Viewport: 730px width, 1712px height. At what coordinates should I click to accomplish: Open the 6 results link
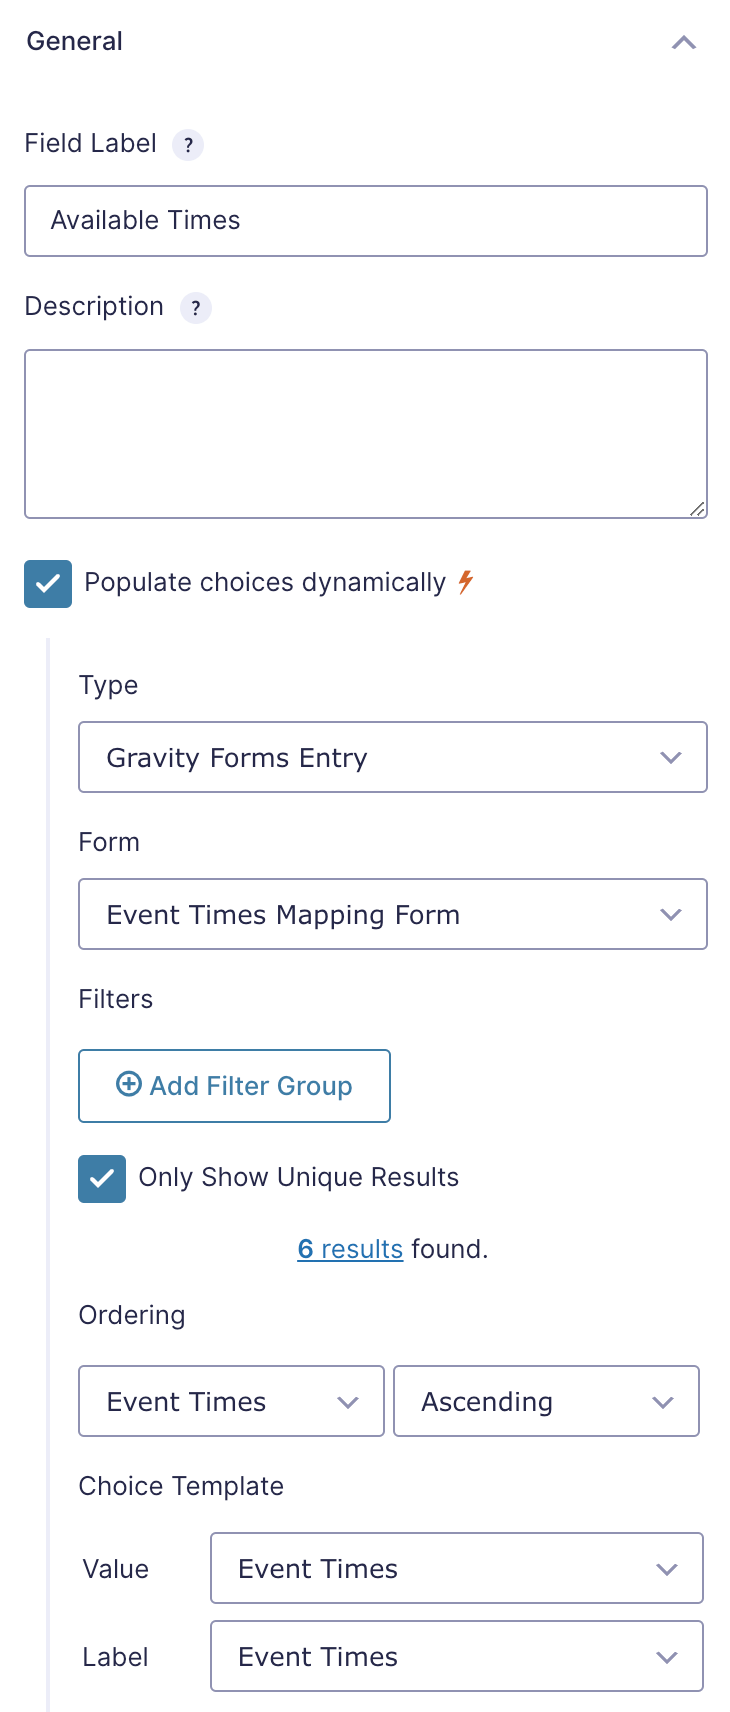click(349, 1248)
